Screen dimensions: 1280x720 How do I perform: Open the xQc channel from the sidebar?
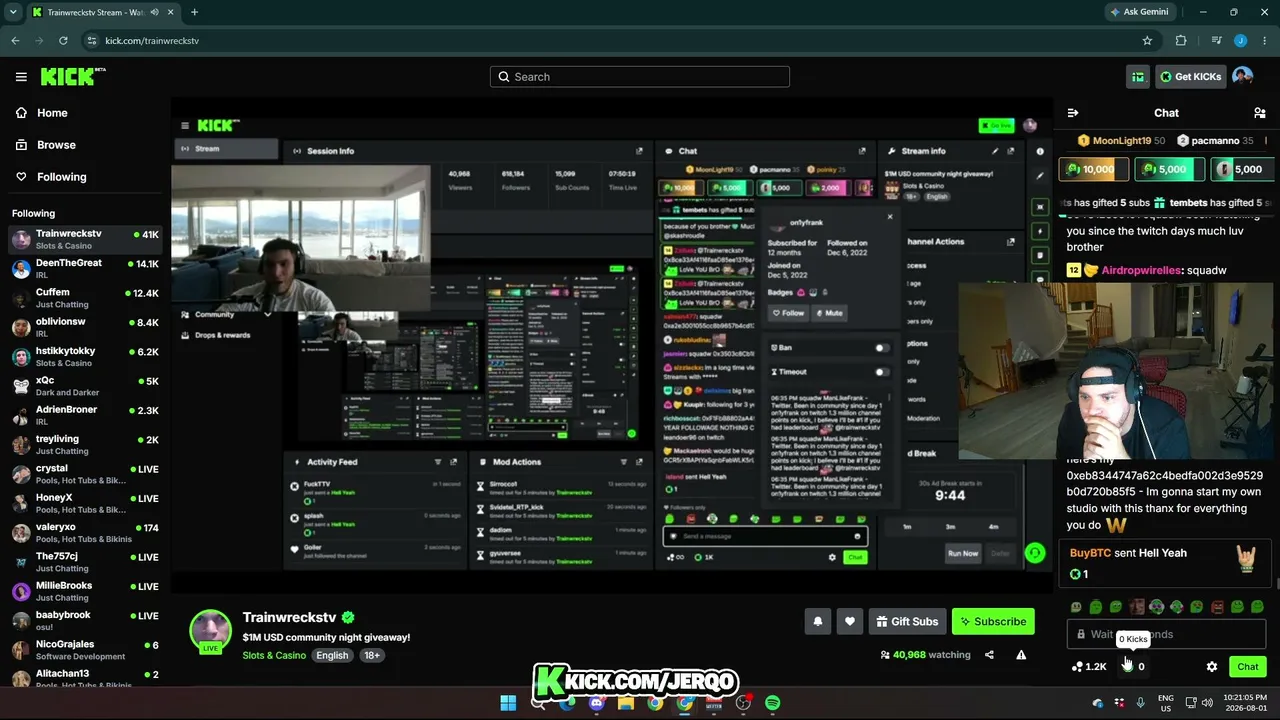tap(85, 386)
